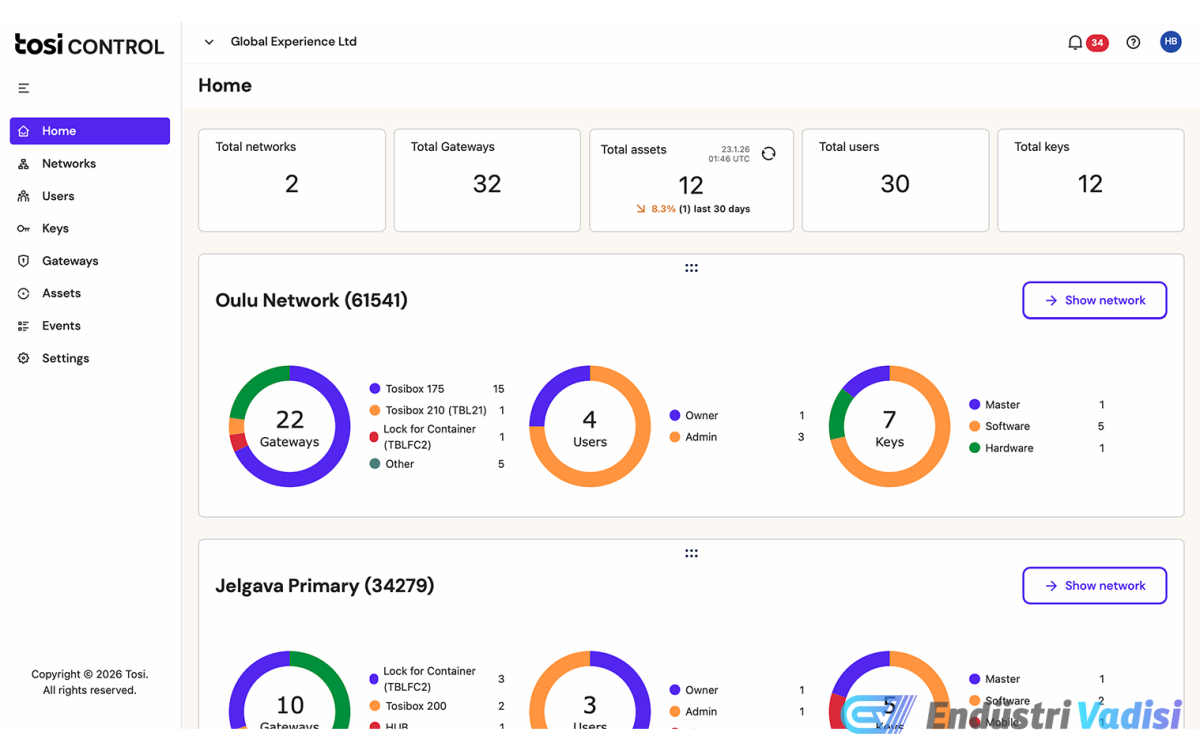1200x751 pixels.
Task: Expand the Global Experience Ltd organization dropdown
Action: [x=209, y=42]
